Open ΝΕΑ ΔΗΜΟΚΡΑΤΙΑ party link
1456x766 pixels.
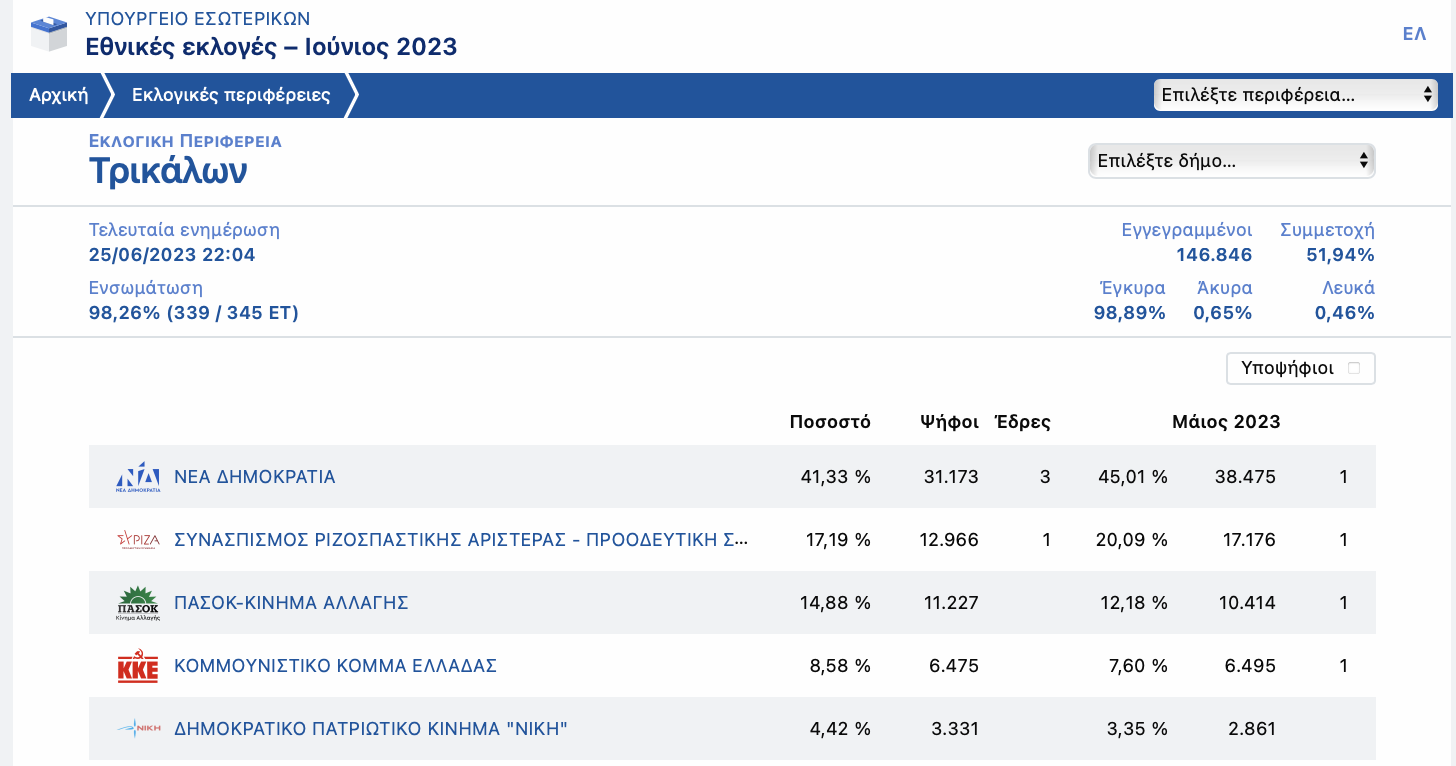[255, 477]
